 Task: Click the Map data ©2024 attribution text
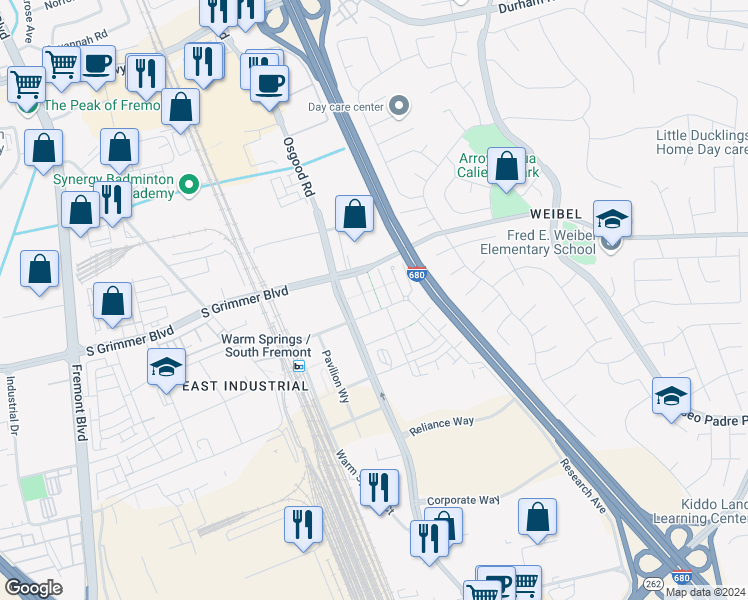[705, 592]
